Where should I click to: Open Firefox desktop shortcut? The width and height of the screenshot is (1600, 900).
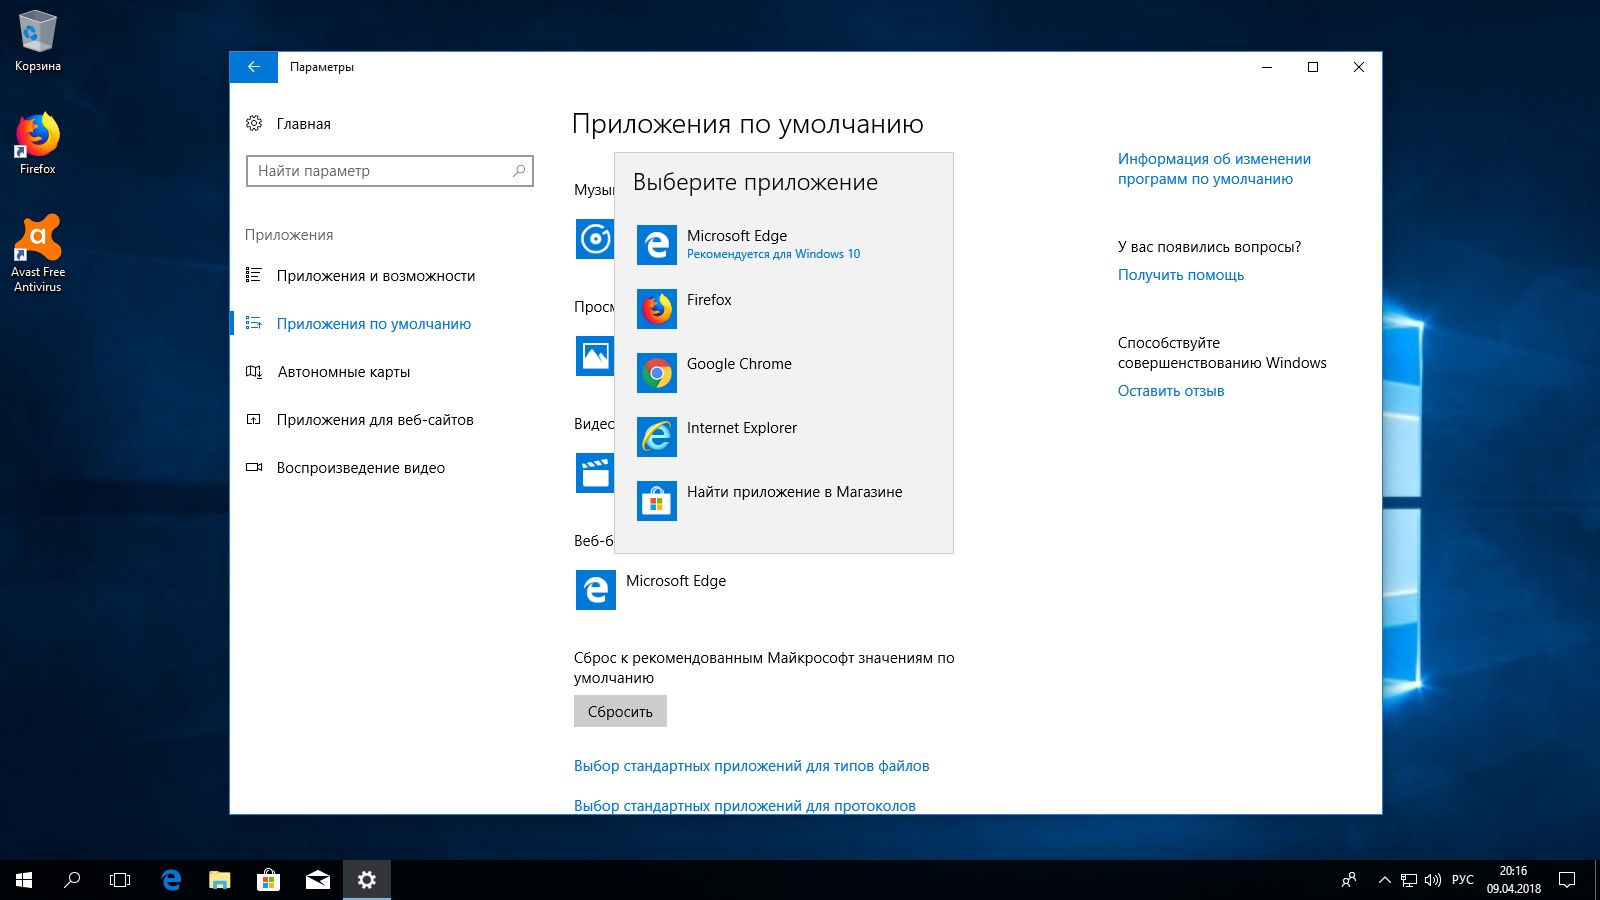[x=38, y=144]
